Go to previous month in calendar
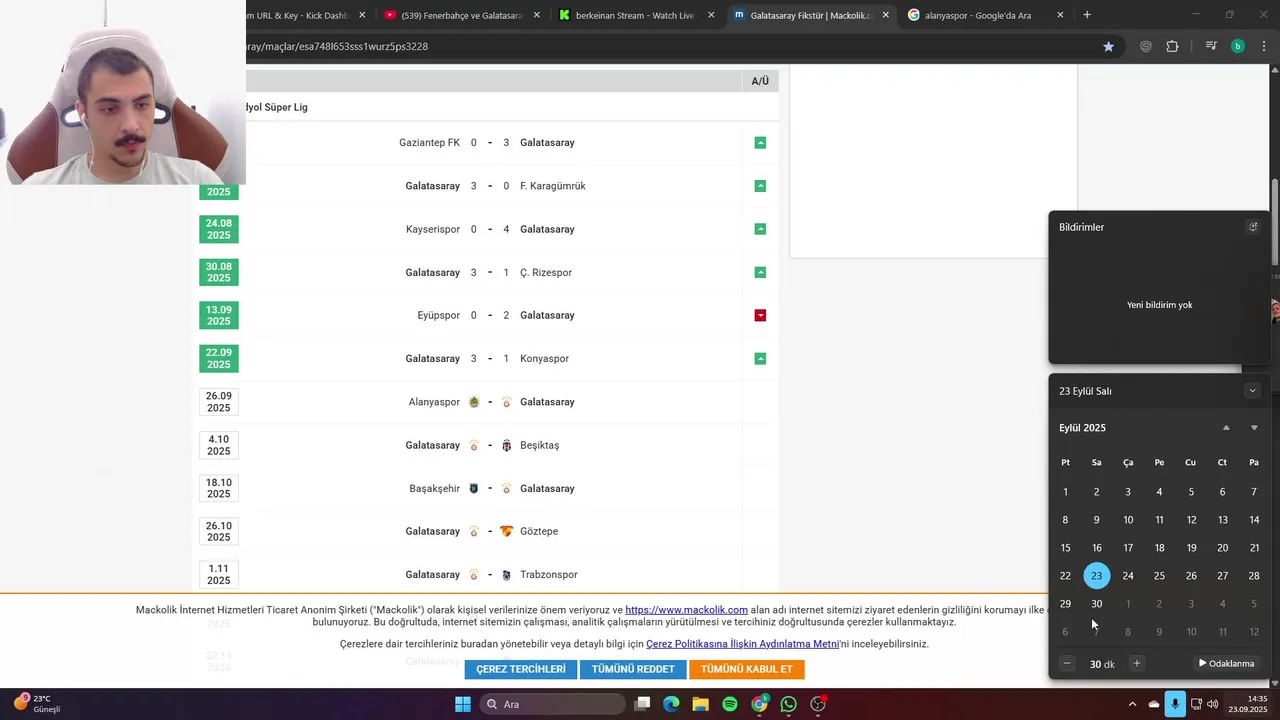The width and height of the screenshot is (1280, 720). (x=1226, y=428)
